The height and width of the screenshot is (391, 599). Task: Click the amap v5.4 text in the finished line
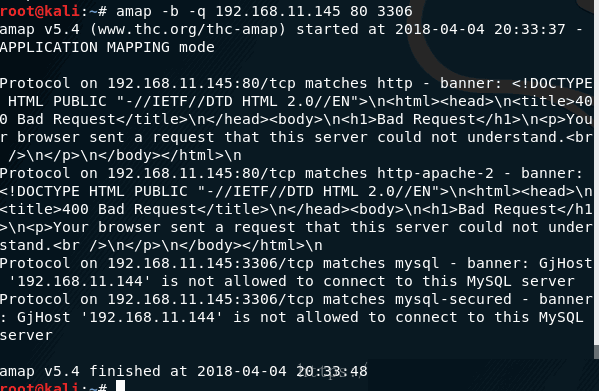(40, 372)
